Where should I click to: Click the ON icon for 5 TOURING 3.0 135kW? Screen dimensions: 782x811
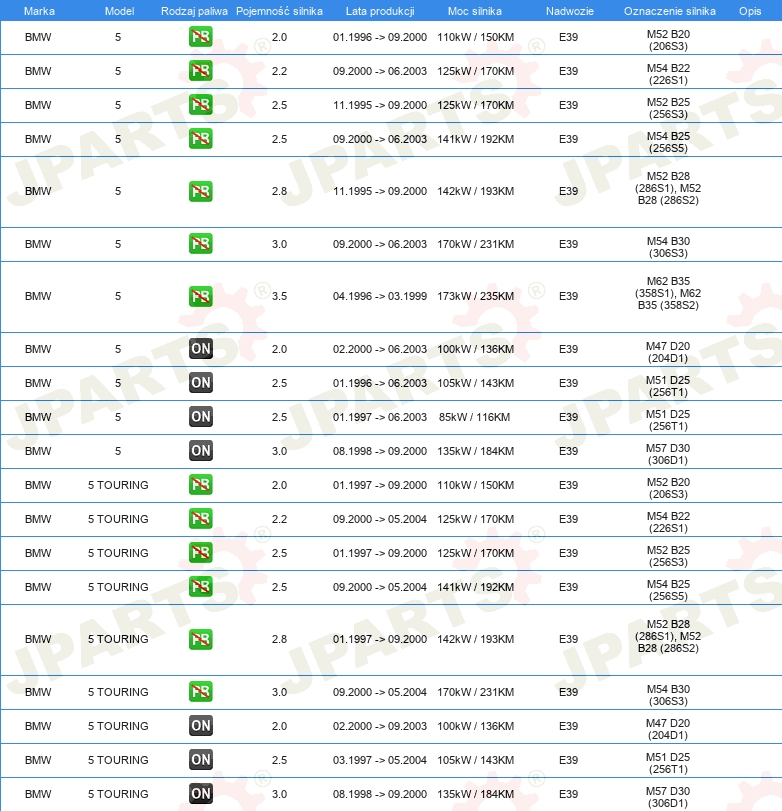(201, 793)
